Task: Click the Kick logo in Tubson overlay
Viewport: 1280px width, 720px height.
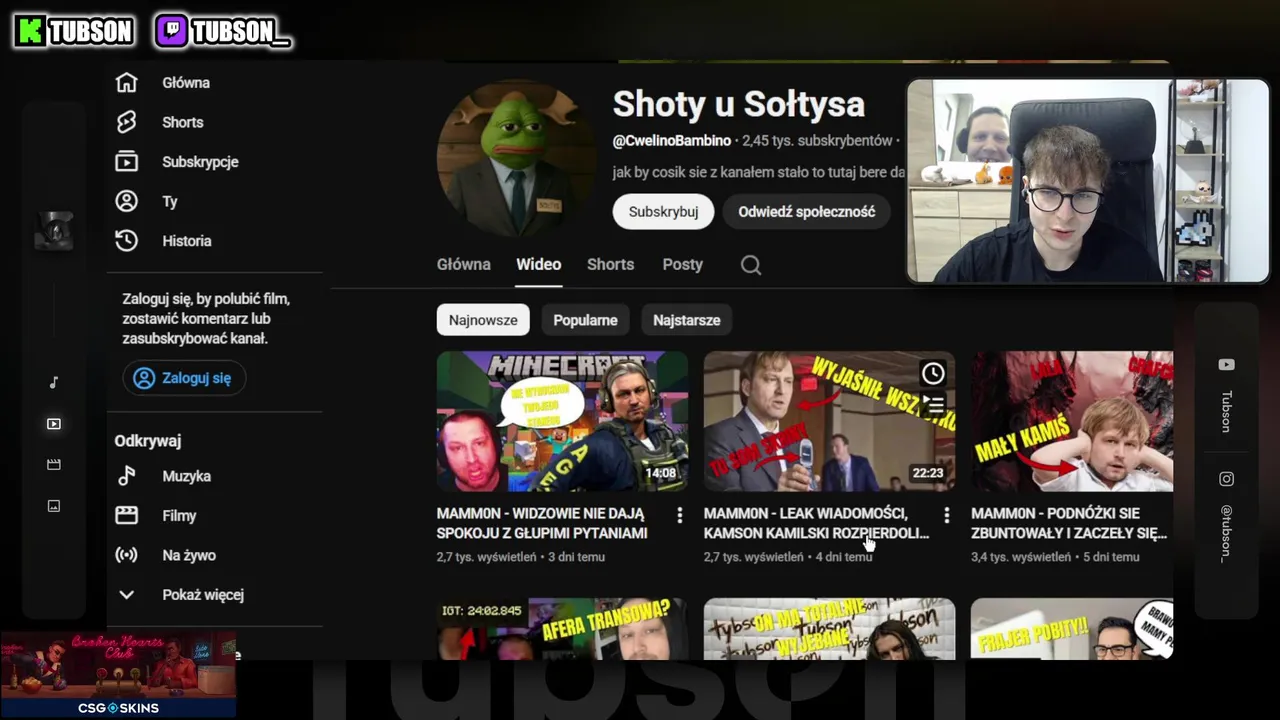Action: [x=31, y=32]
